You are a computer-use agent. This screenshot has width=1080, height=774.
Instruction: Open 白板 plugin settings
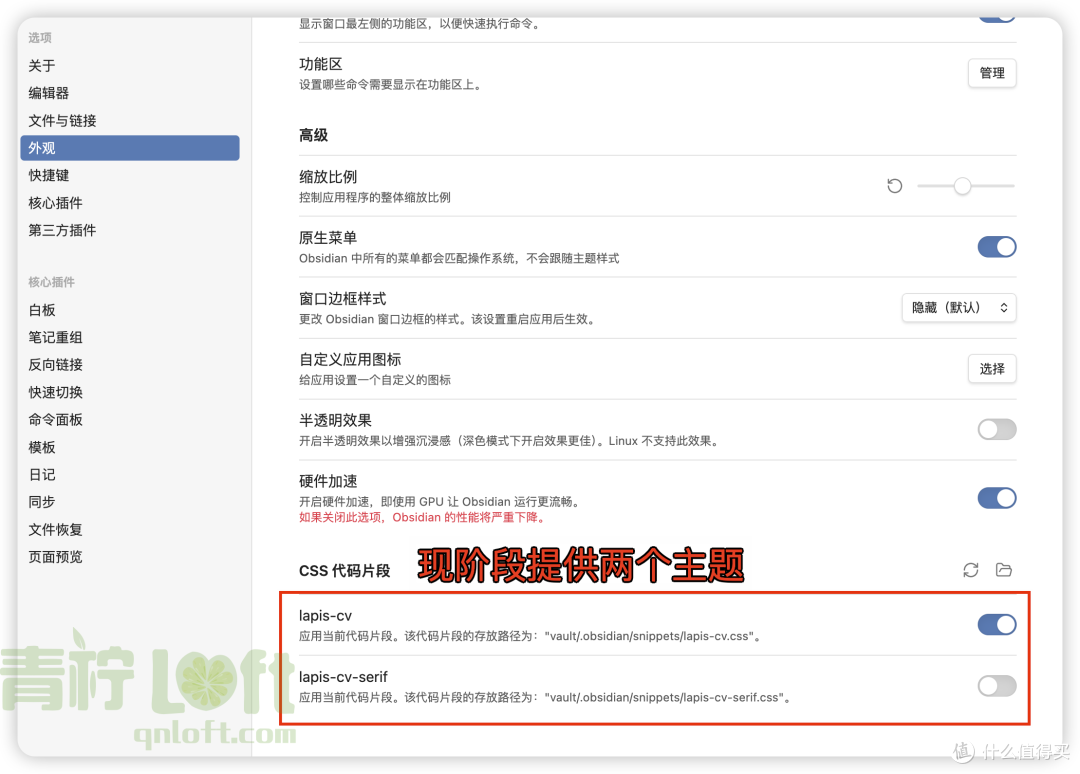pos(130,310)
